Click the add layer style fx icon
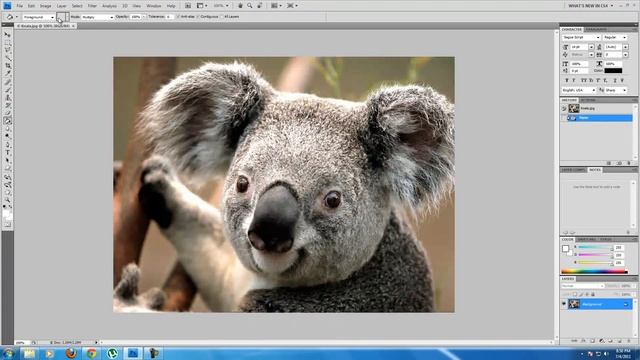 tap(584, 340)
